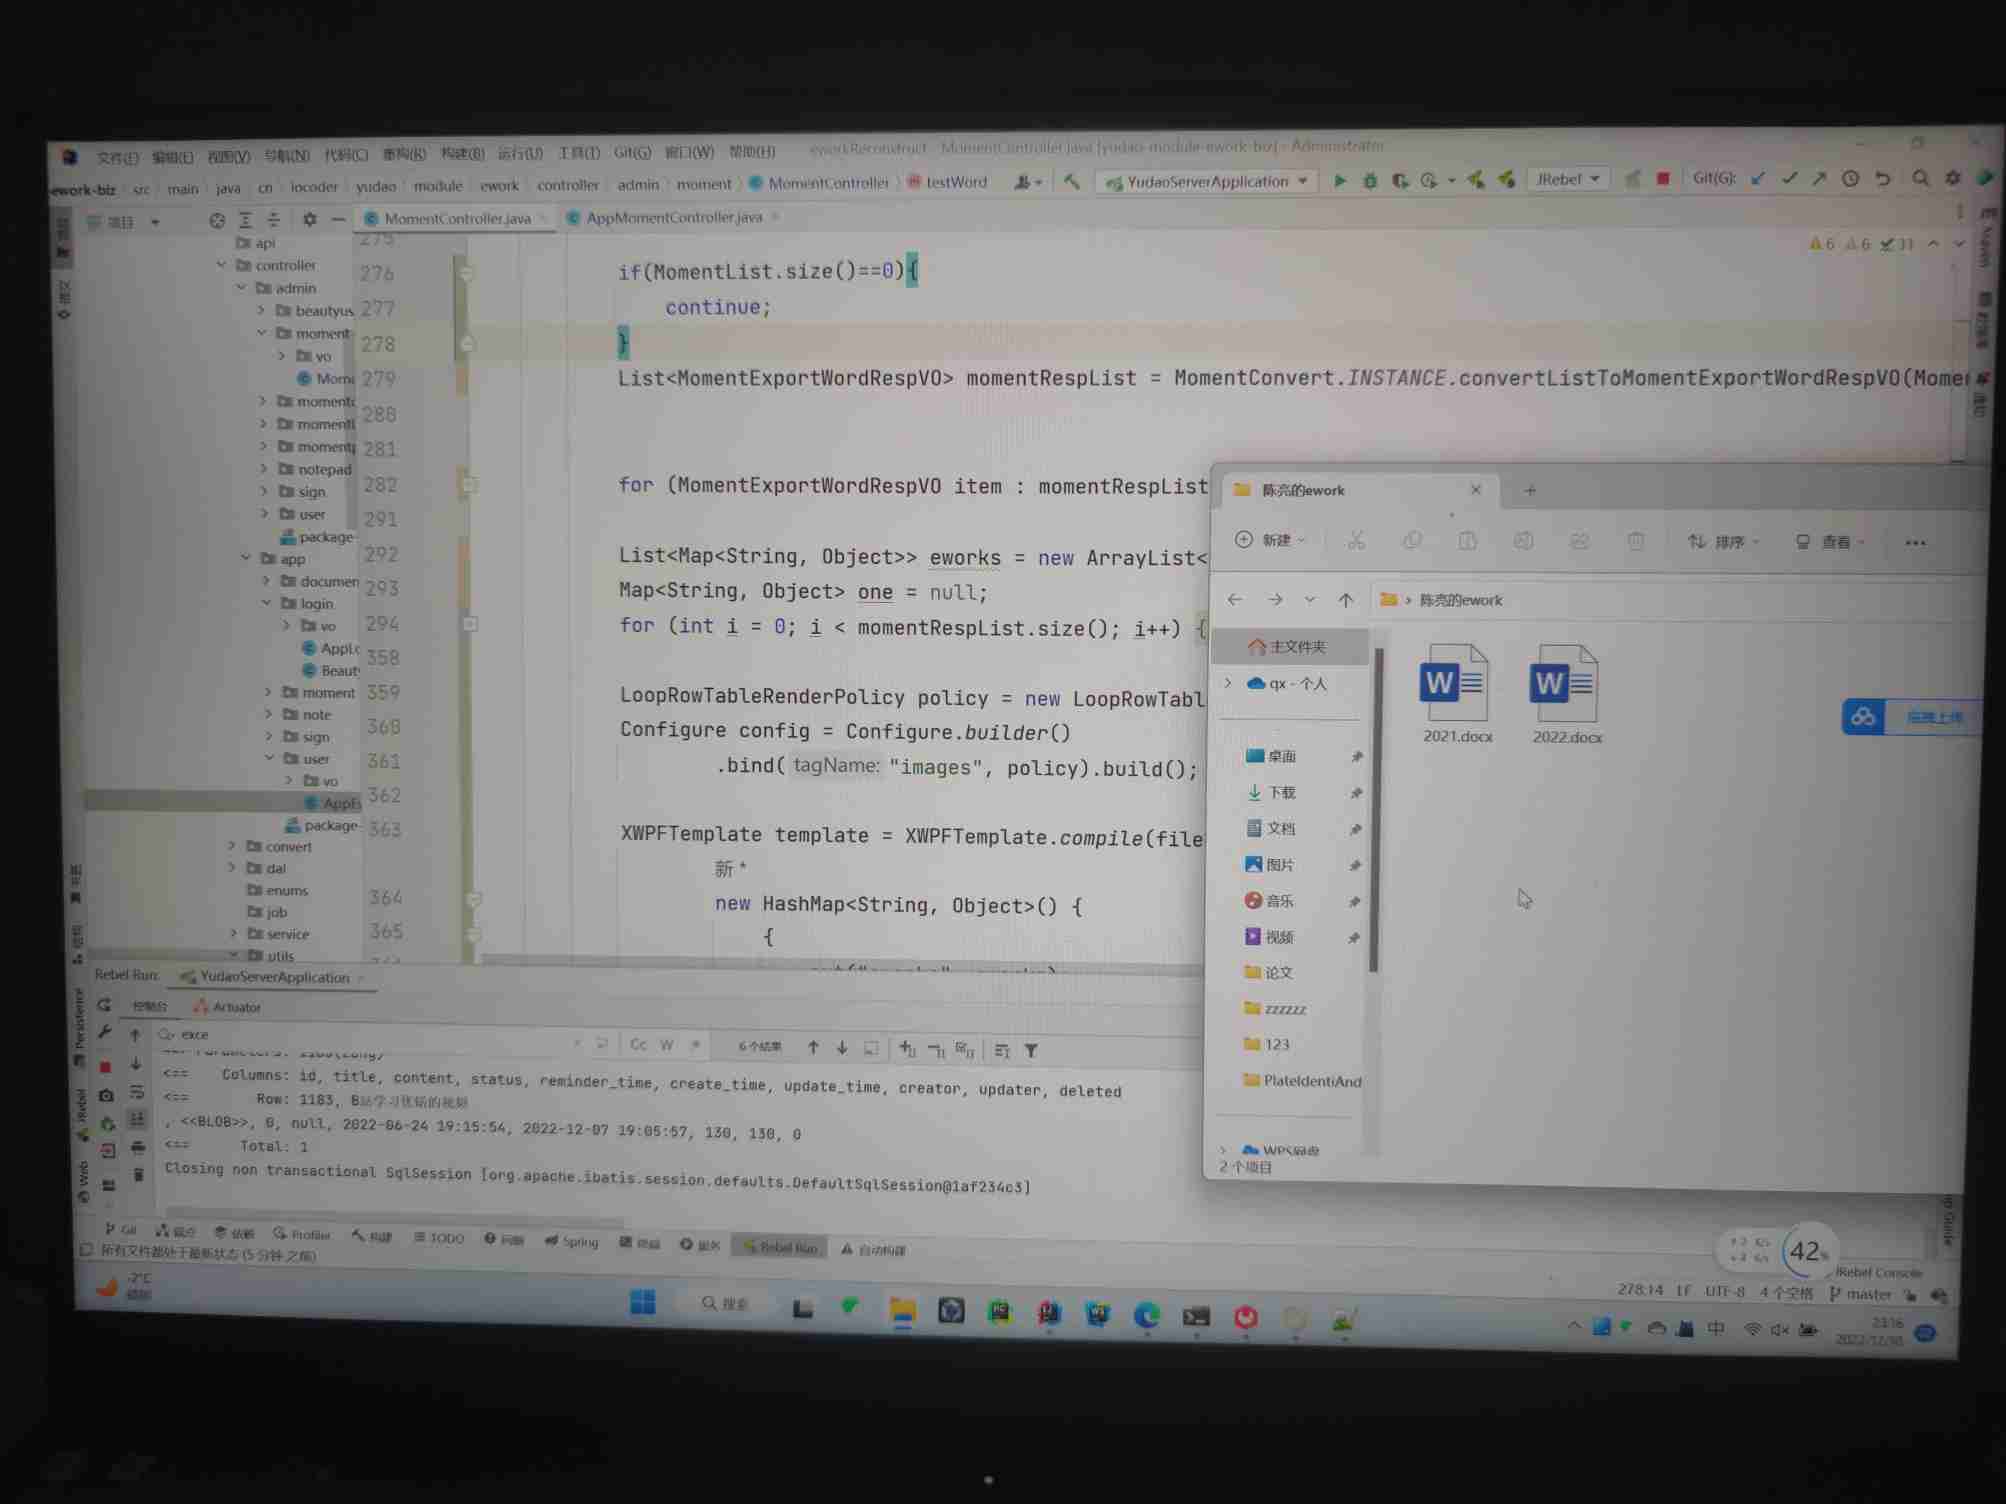The width and height of the screenshot is (2006, 1504).
Task: Open the Spring tool window button
Action: 572,1241
